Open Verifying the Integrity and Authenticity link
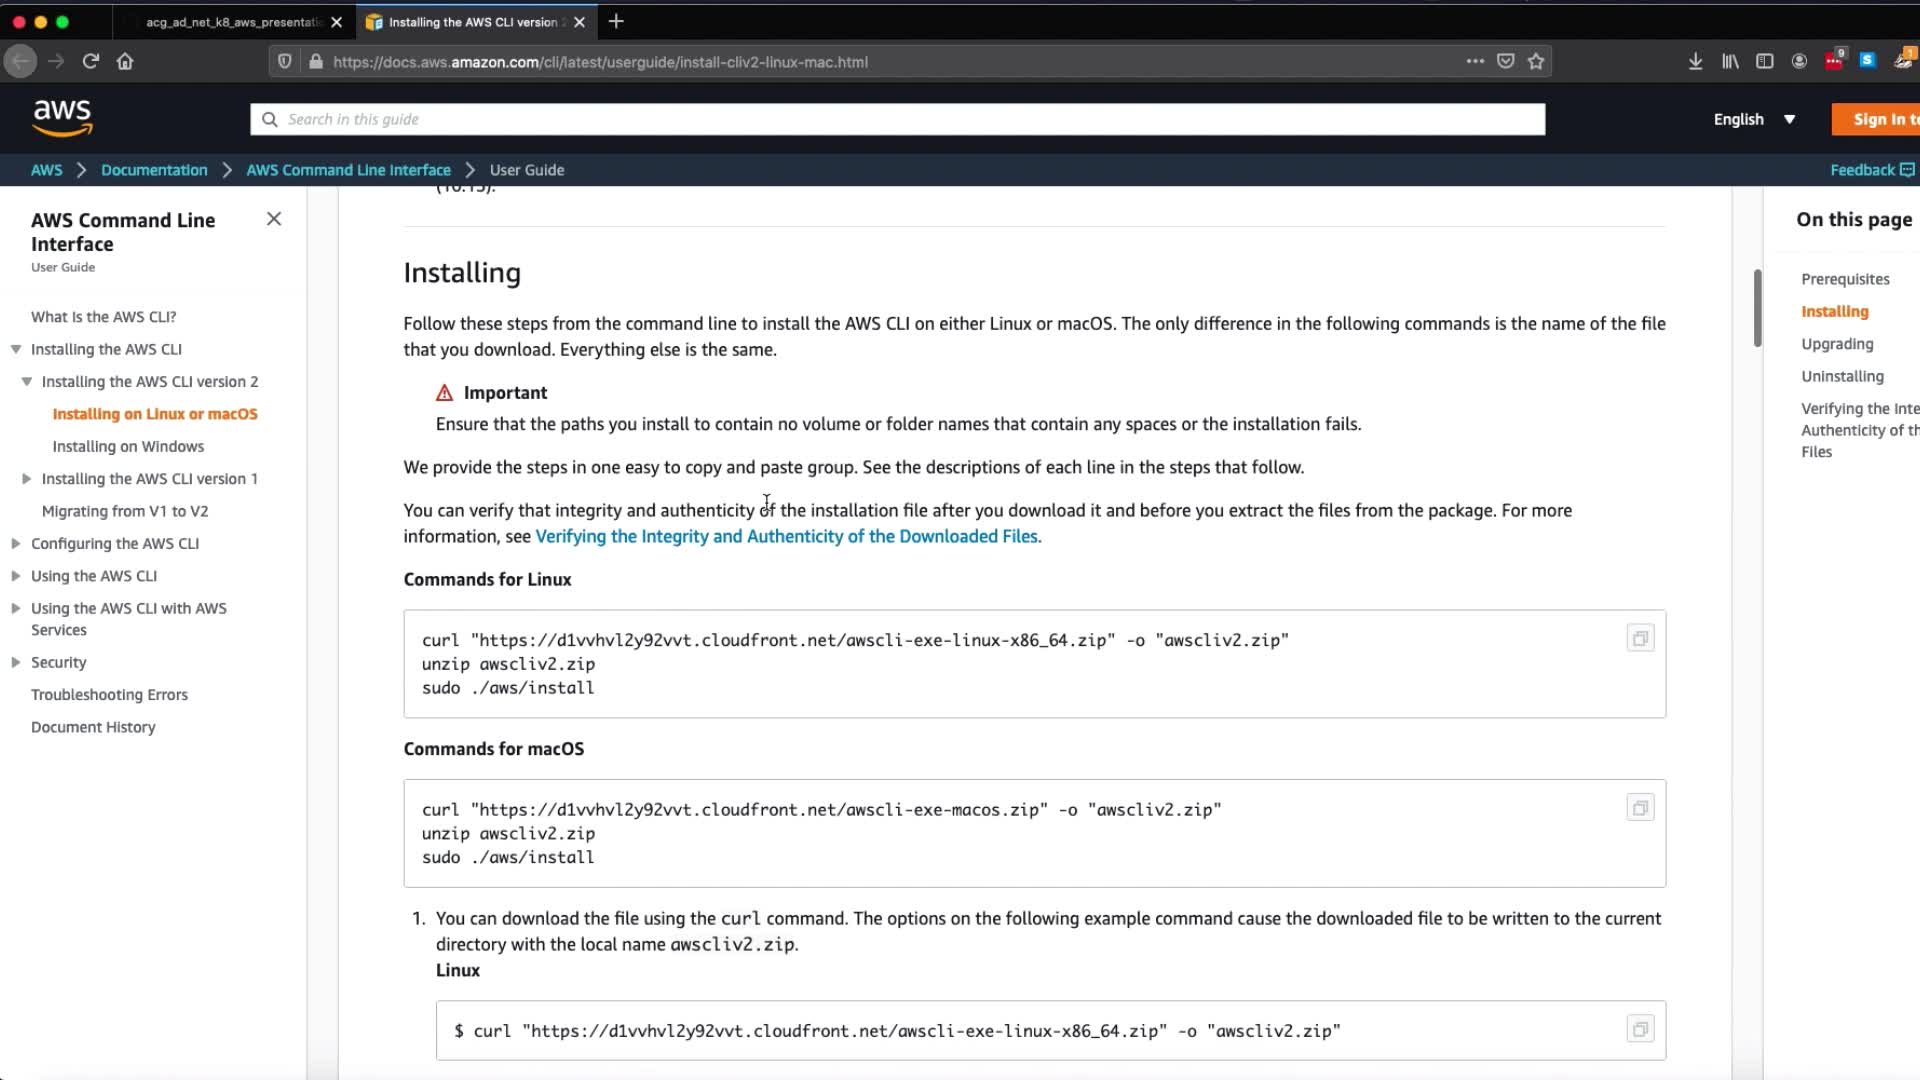 (x=787, y=536)
